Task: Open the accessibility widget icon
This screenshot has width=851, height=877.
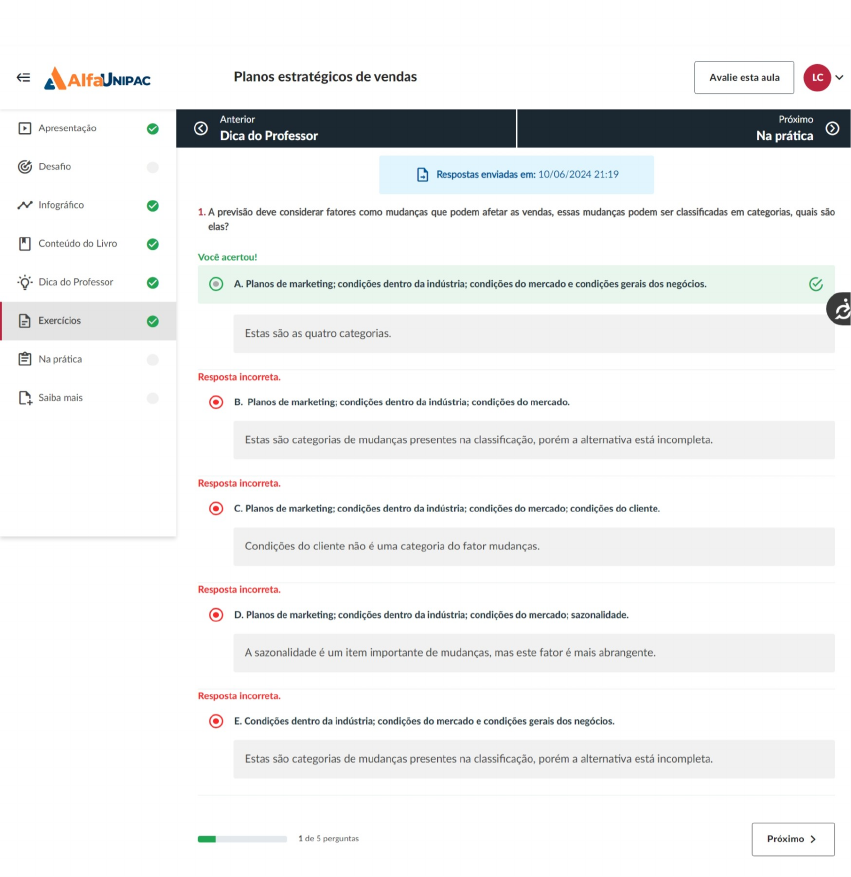Action: 841,310
